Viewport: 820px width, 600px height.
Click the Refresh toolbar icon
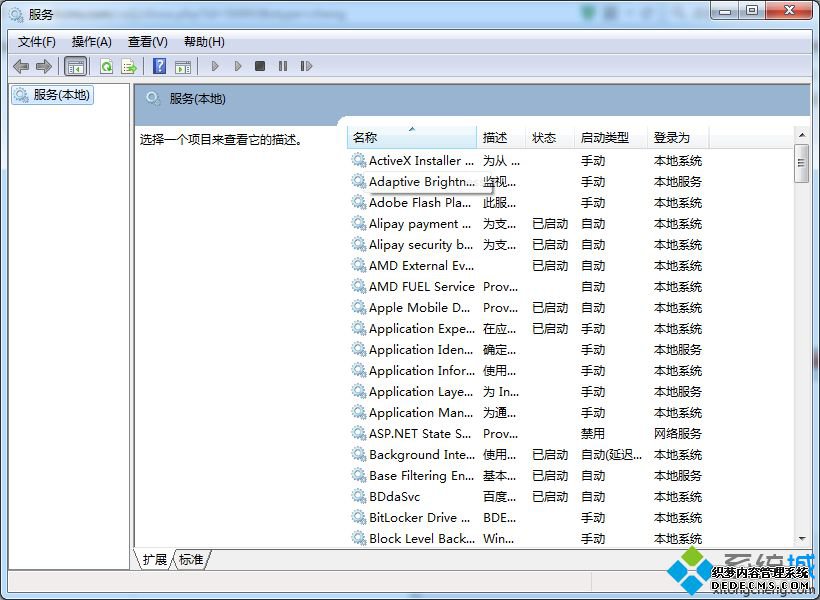[x=106, y=66]
